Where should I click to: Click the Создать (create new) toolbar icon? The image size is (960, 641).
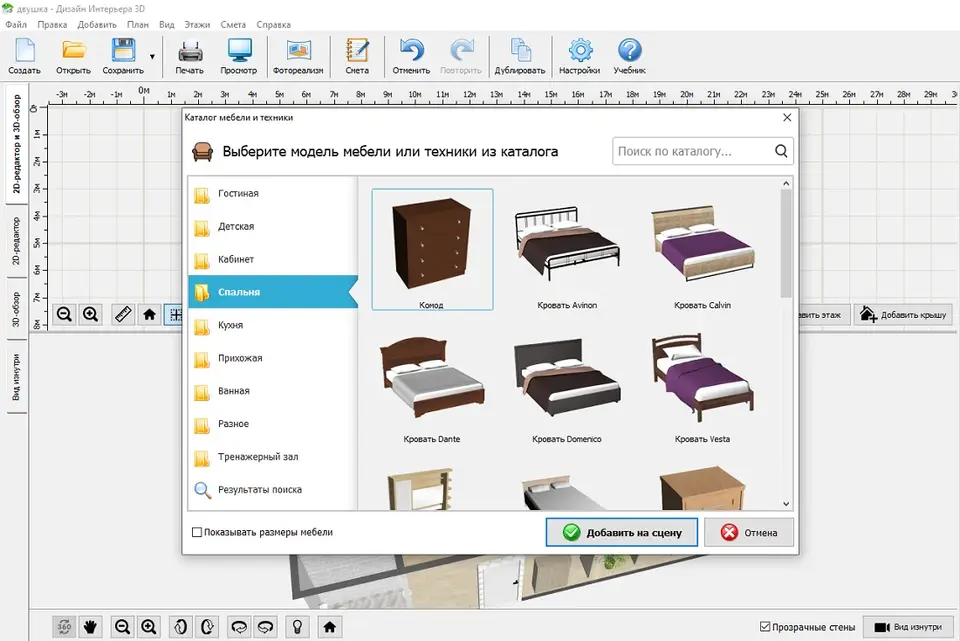coord(24,56)
